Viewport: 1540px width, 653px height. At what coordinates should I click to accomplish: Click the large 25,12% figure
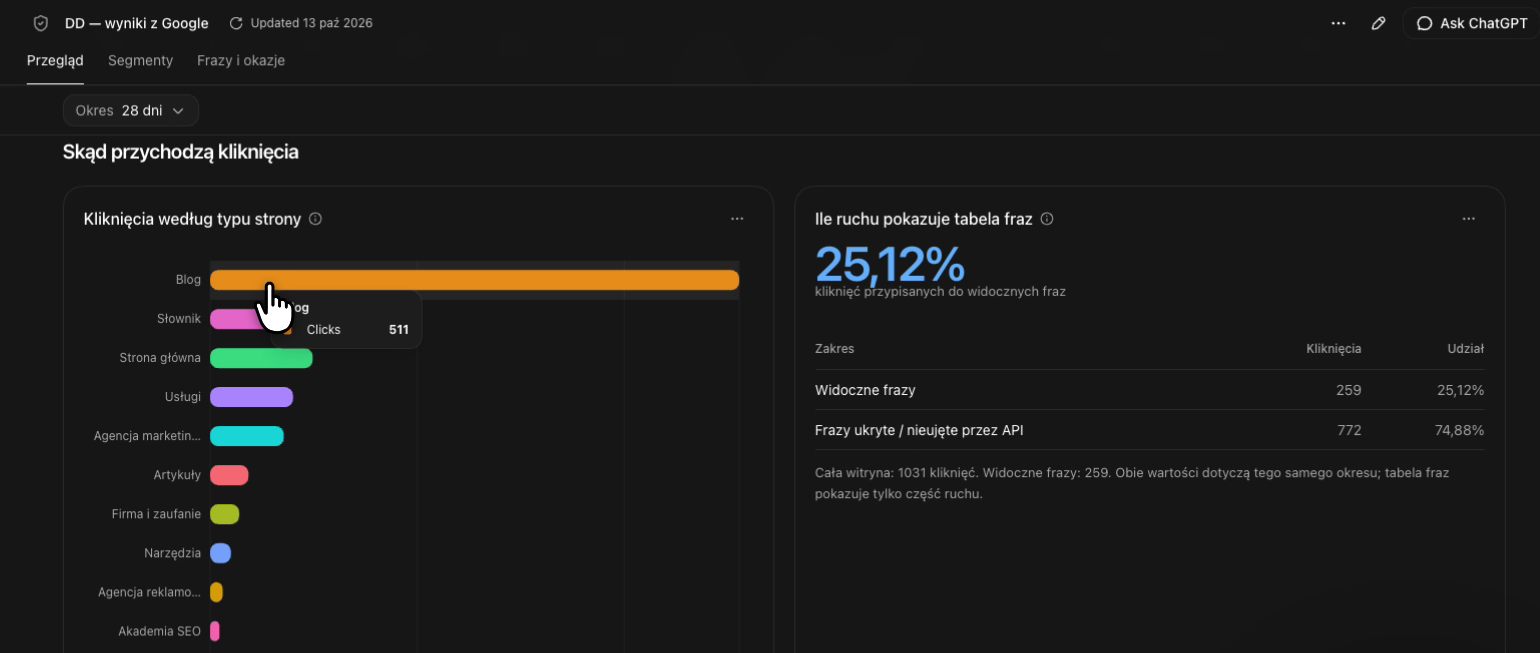(x=890, y=265)
